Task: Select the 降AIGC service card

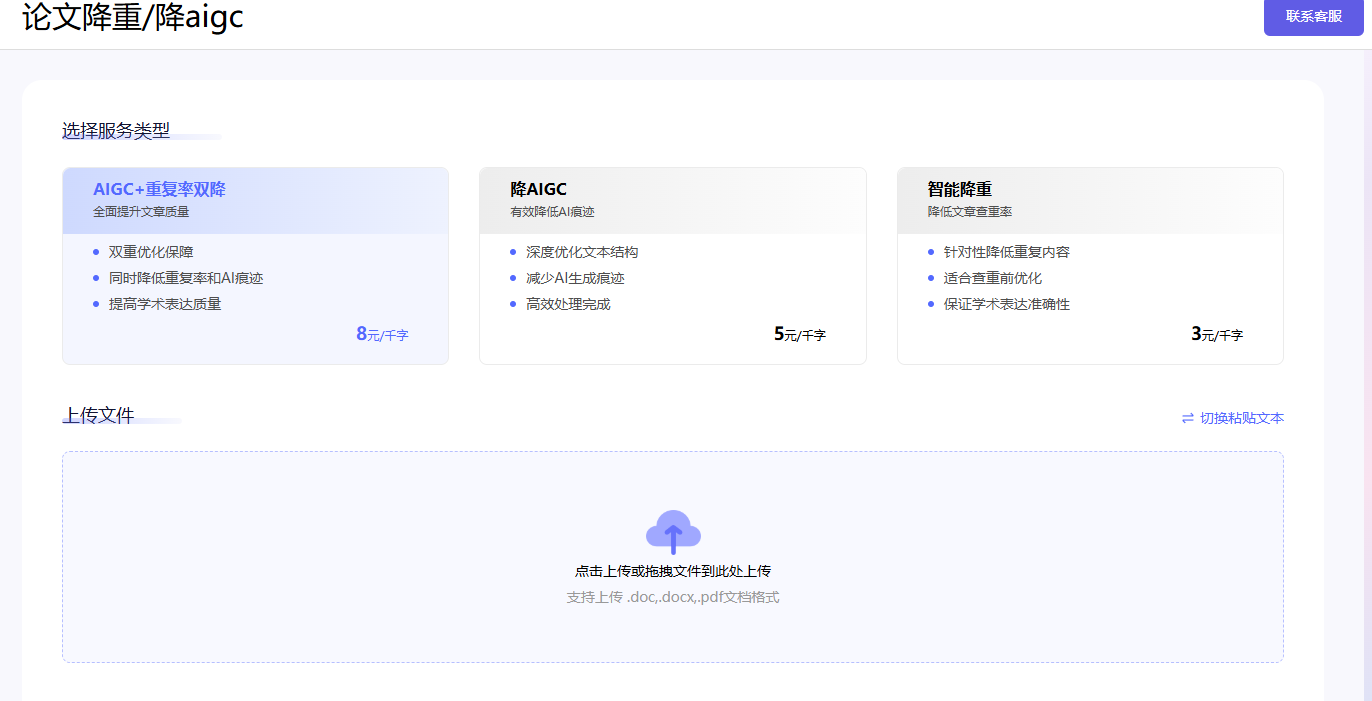Action: (x=672, y=265)
